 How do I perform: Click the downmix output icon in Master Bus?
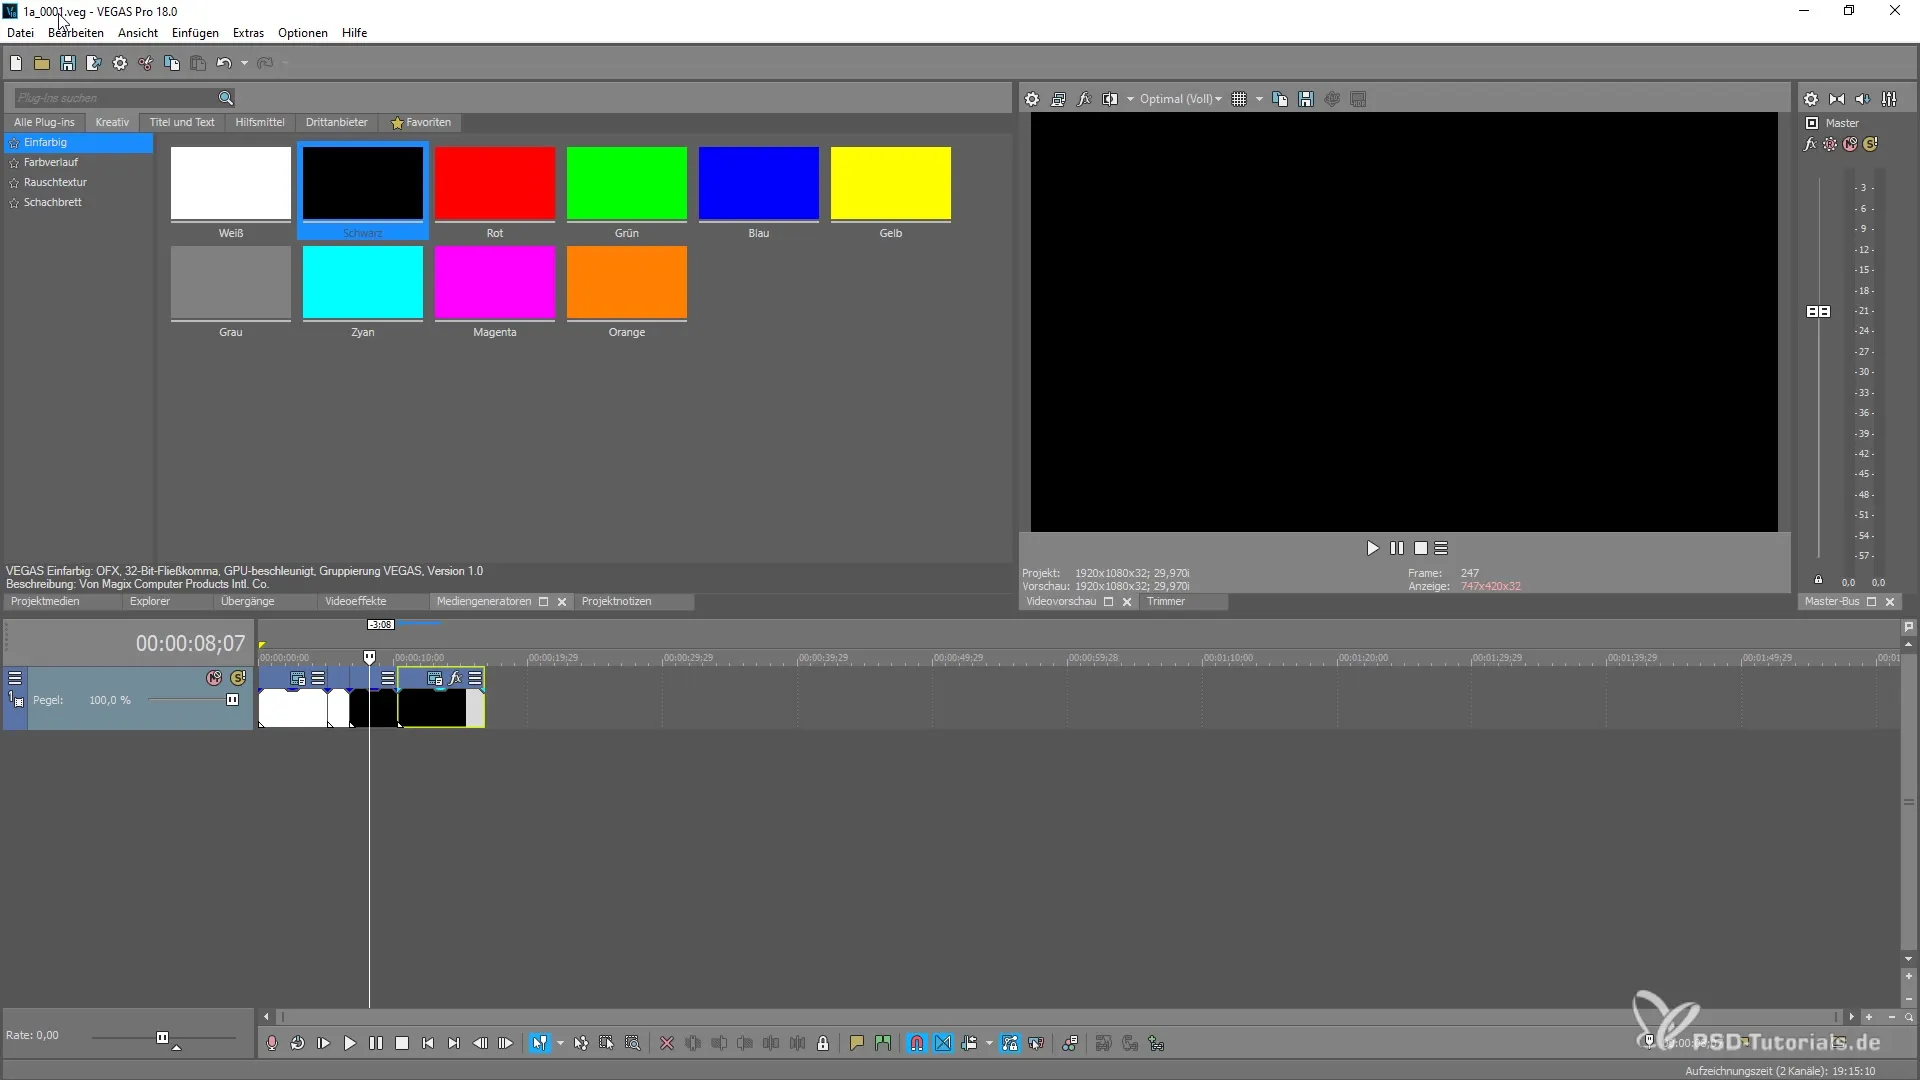[x=1837, y=99]
